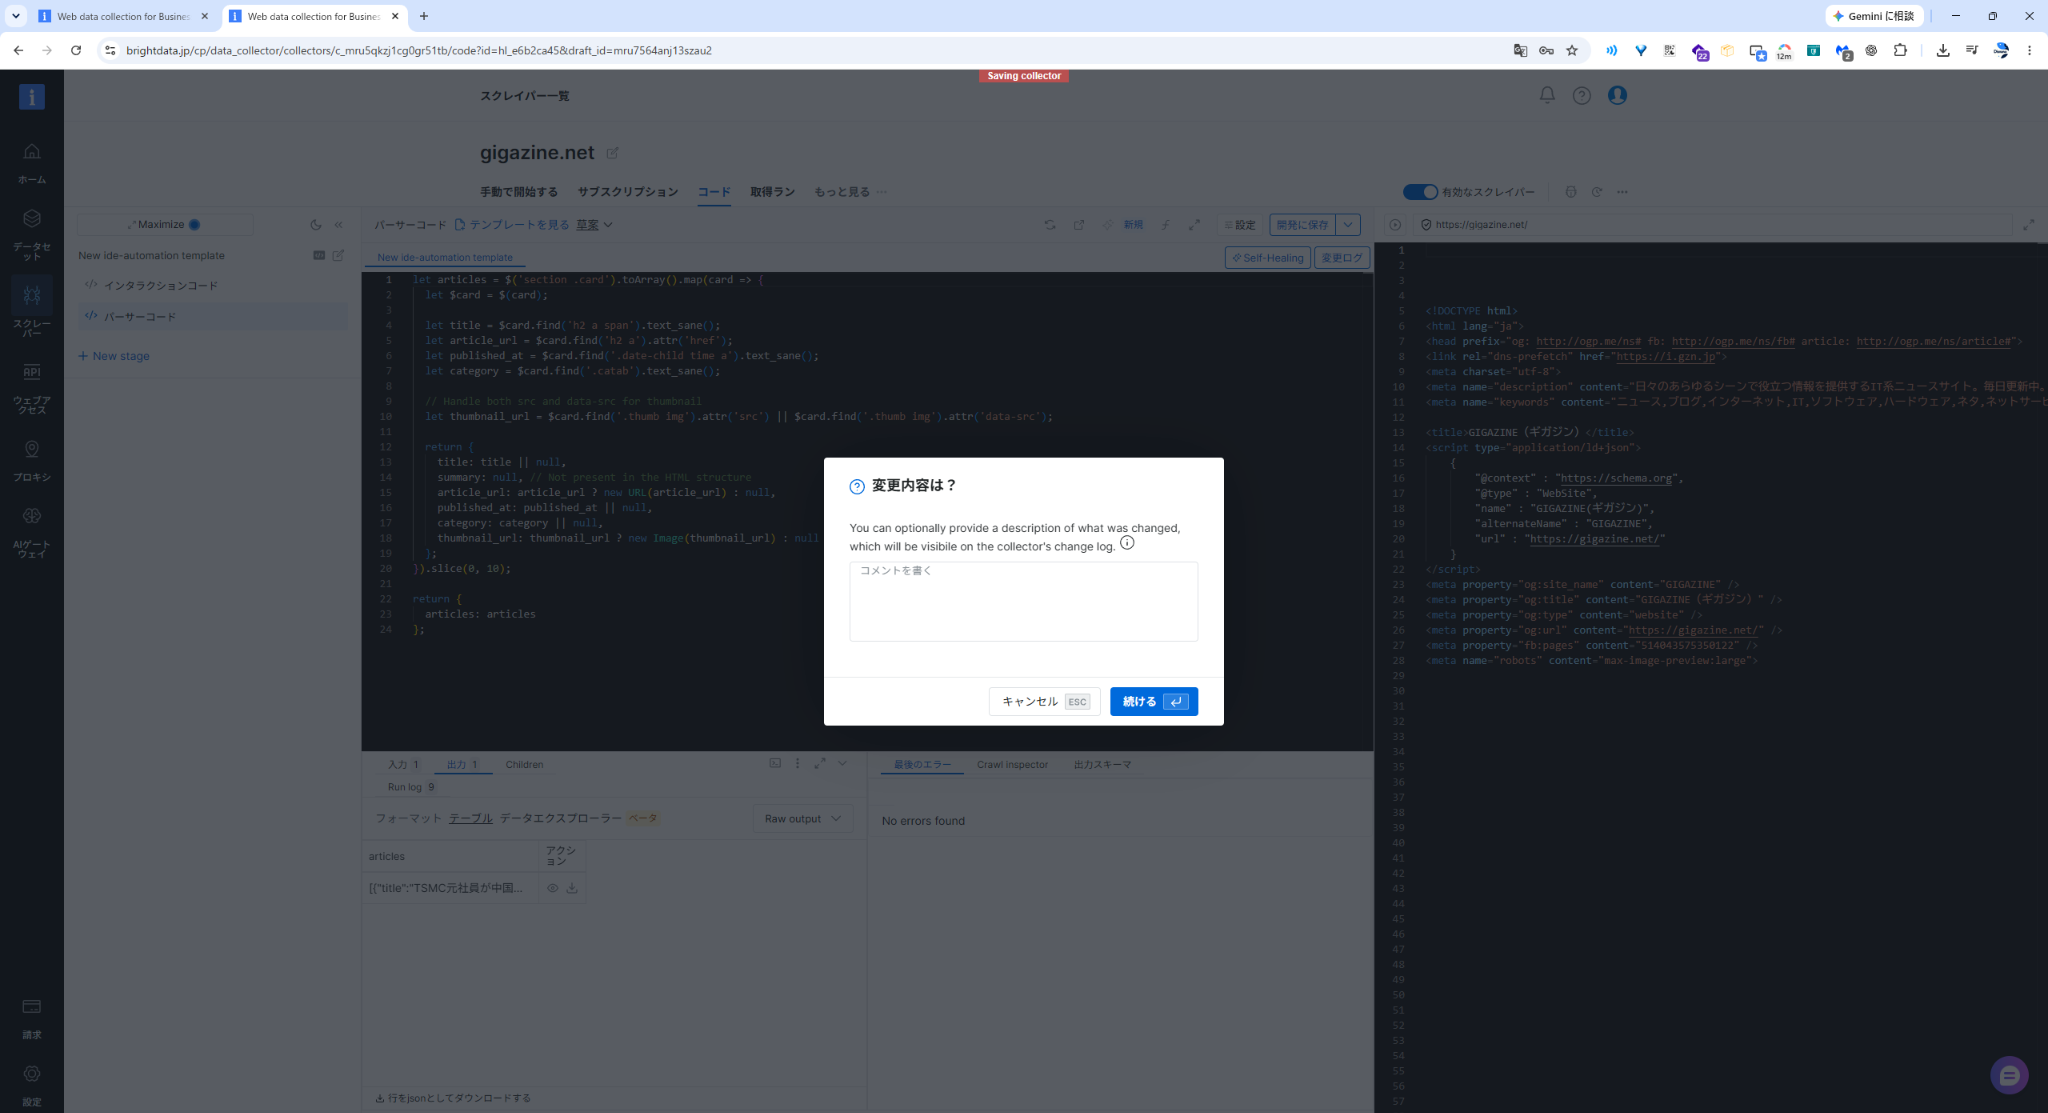Open the スクレイパー sidebar section
The height and width of the screenshot is (1113, 2048).
tap(32, 308)
